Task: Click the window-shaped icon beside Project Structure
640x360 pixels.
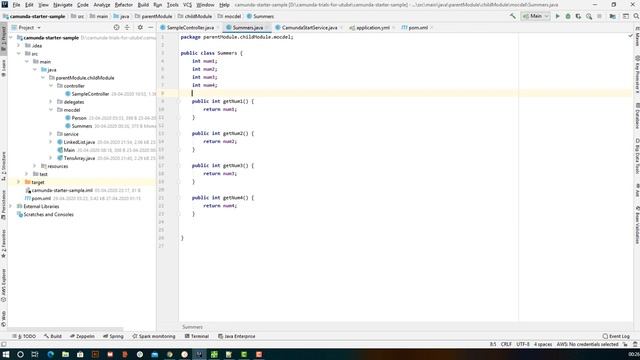Action: 626,16
